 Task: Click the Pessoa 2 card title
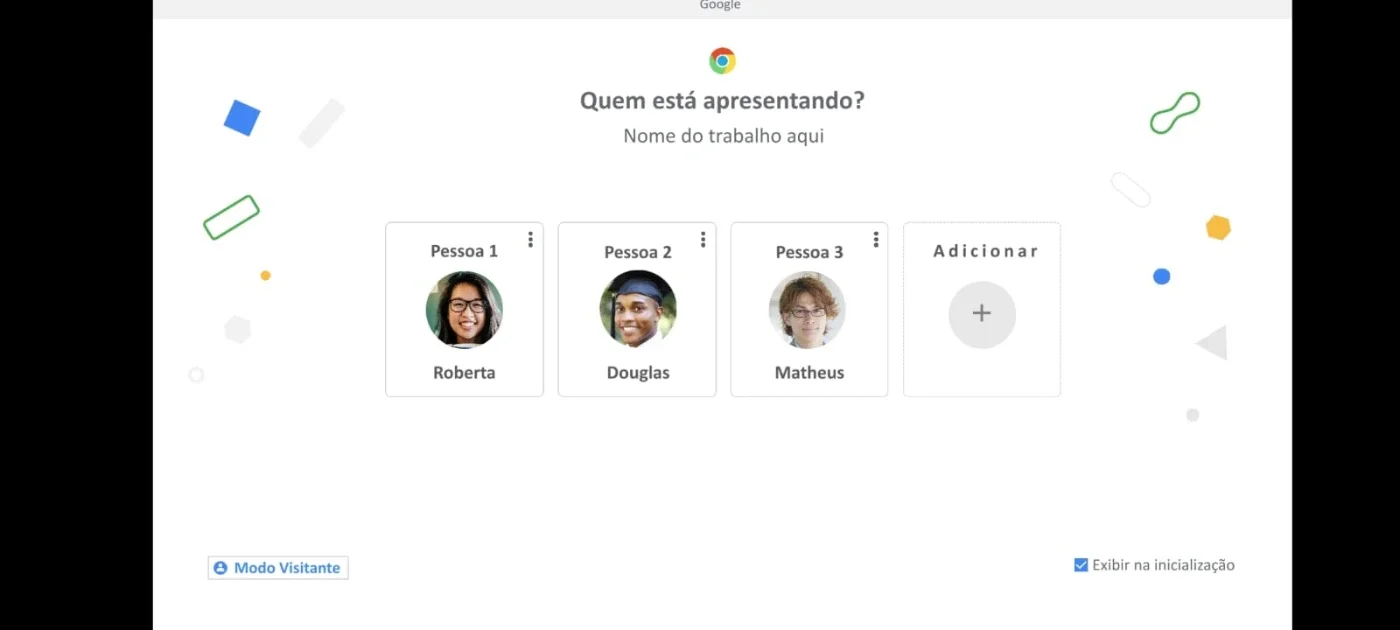(638, 252)
